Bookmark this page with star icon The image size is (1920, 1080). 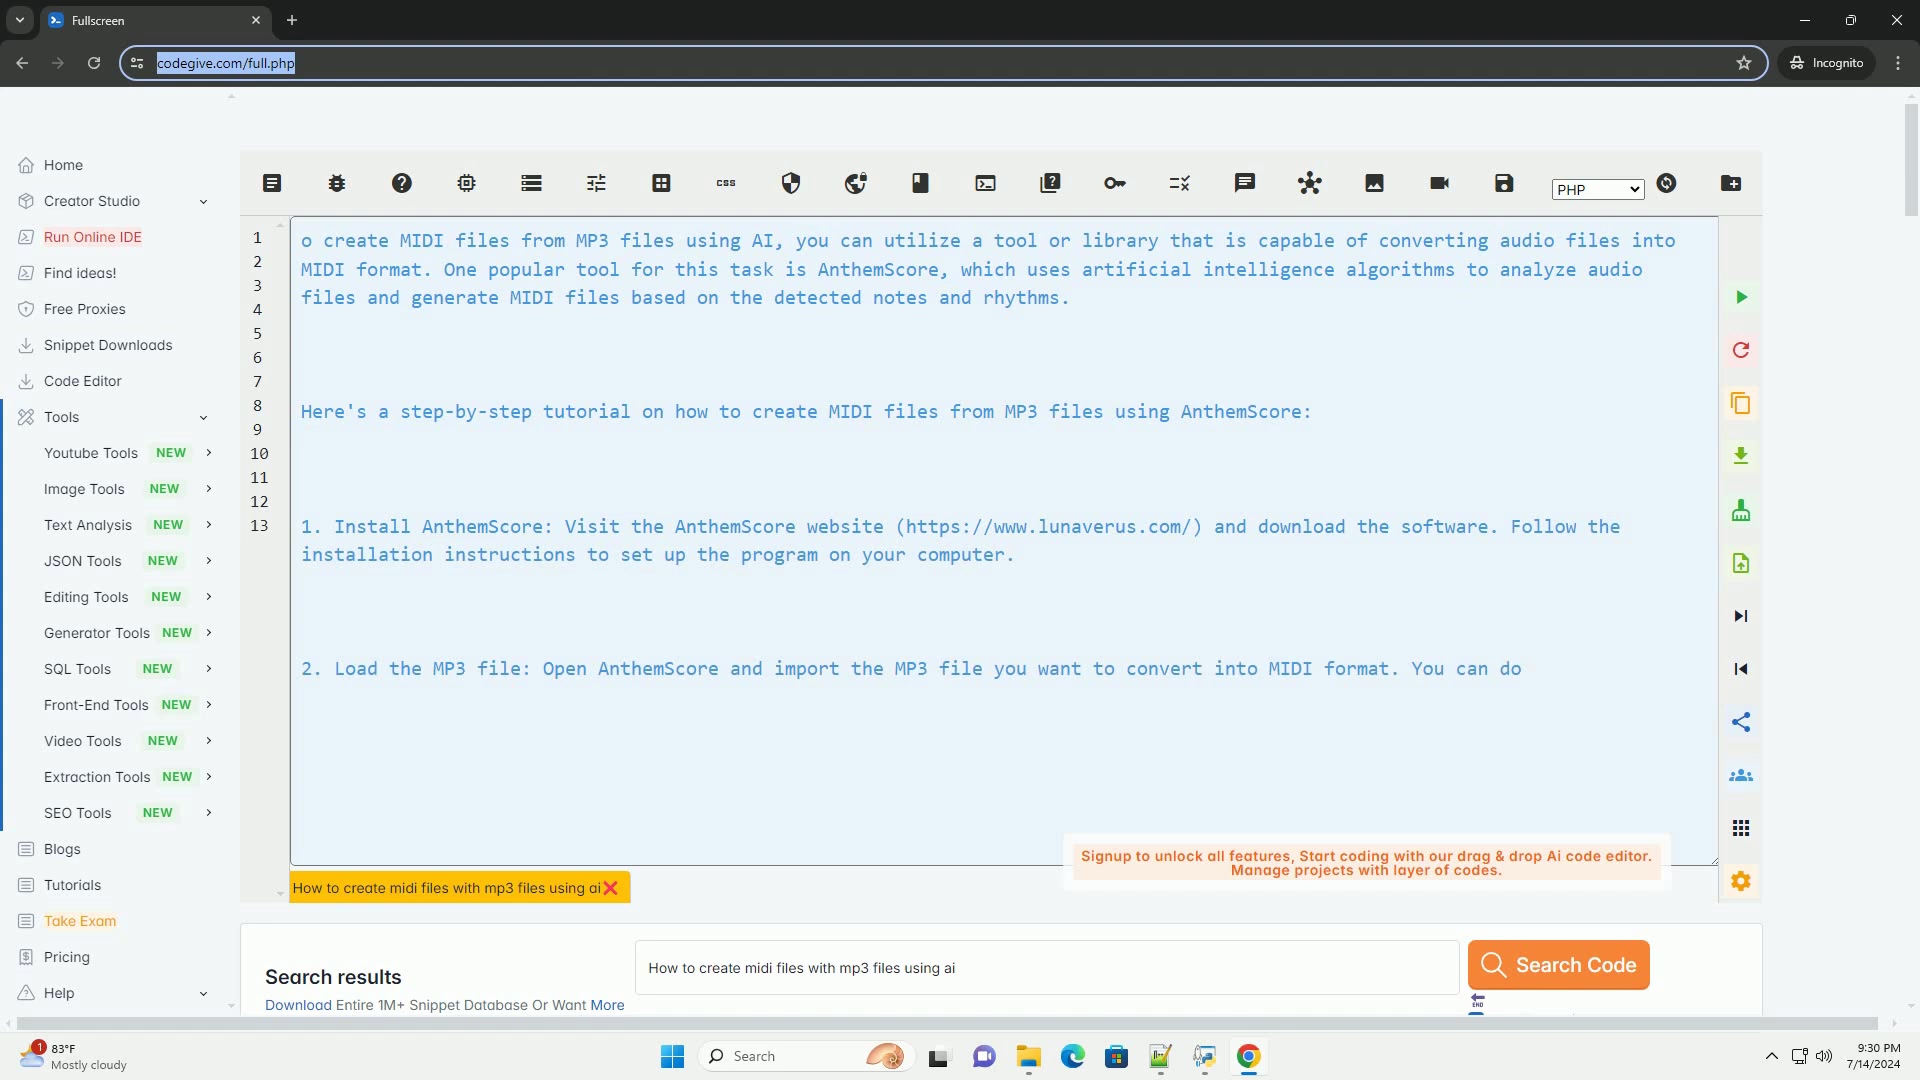pos(1744,63)
